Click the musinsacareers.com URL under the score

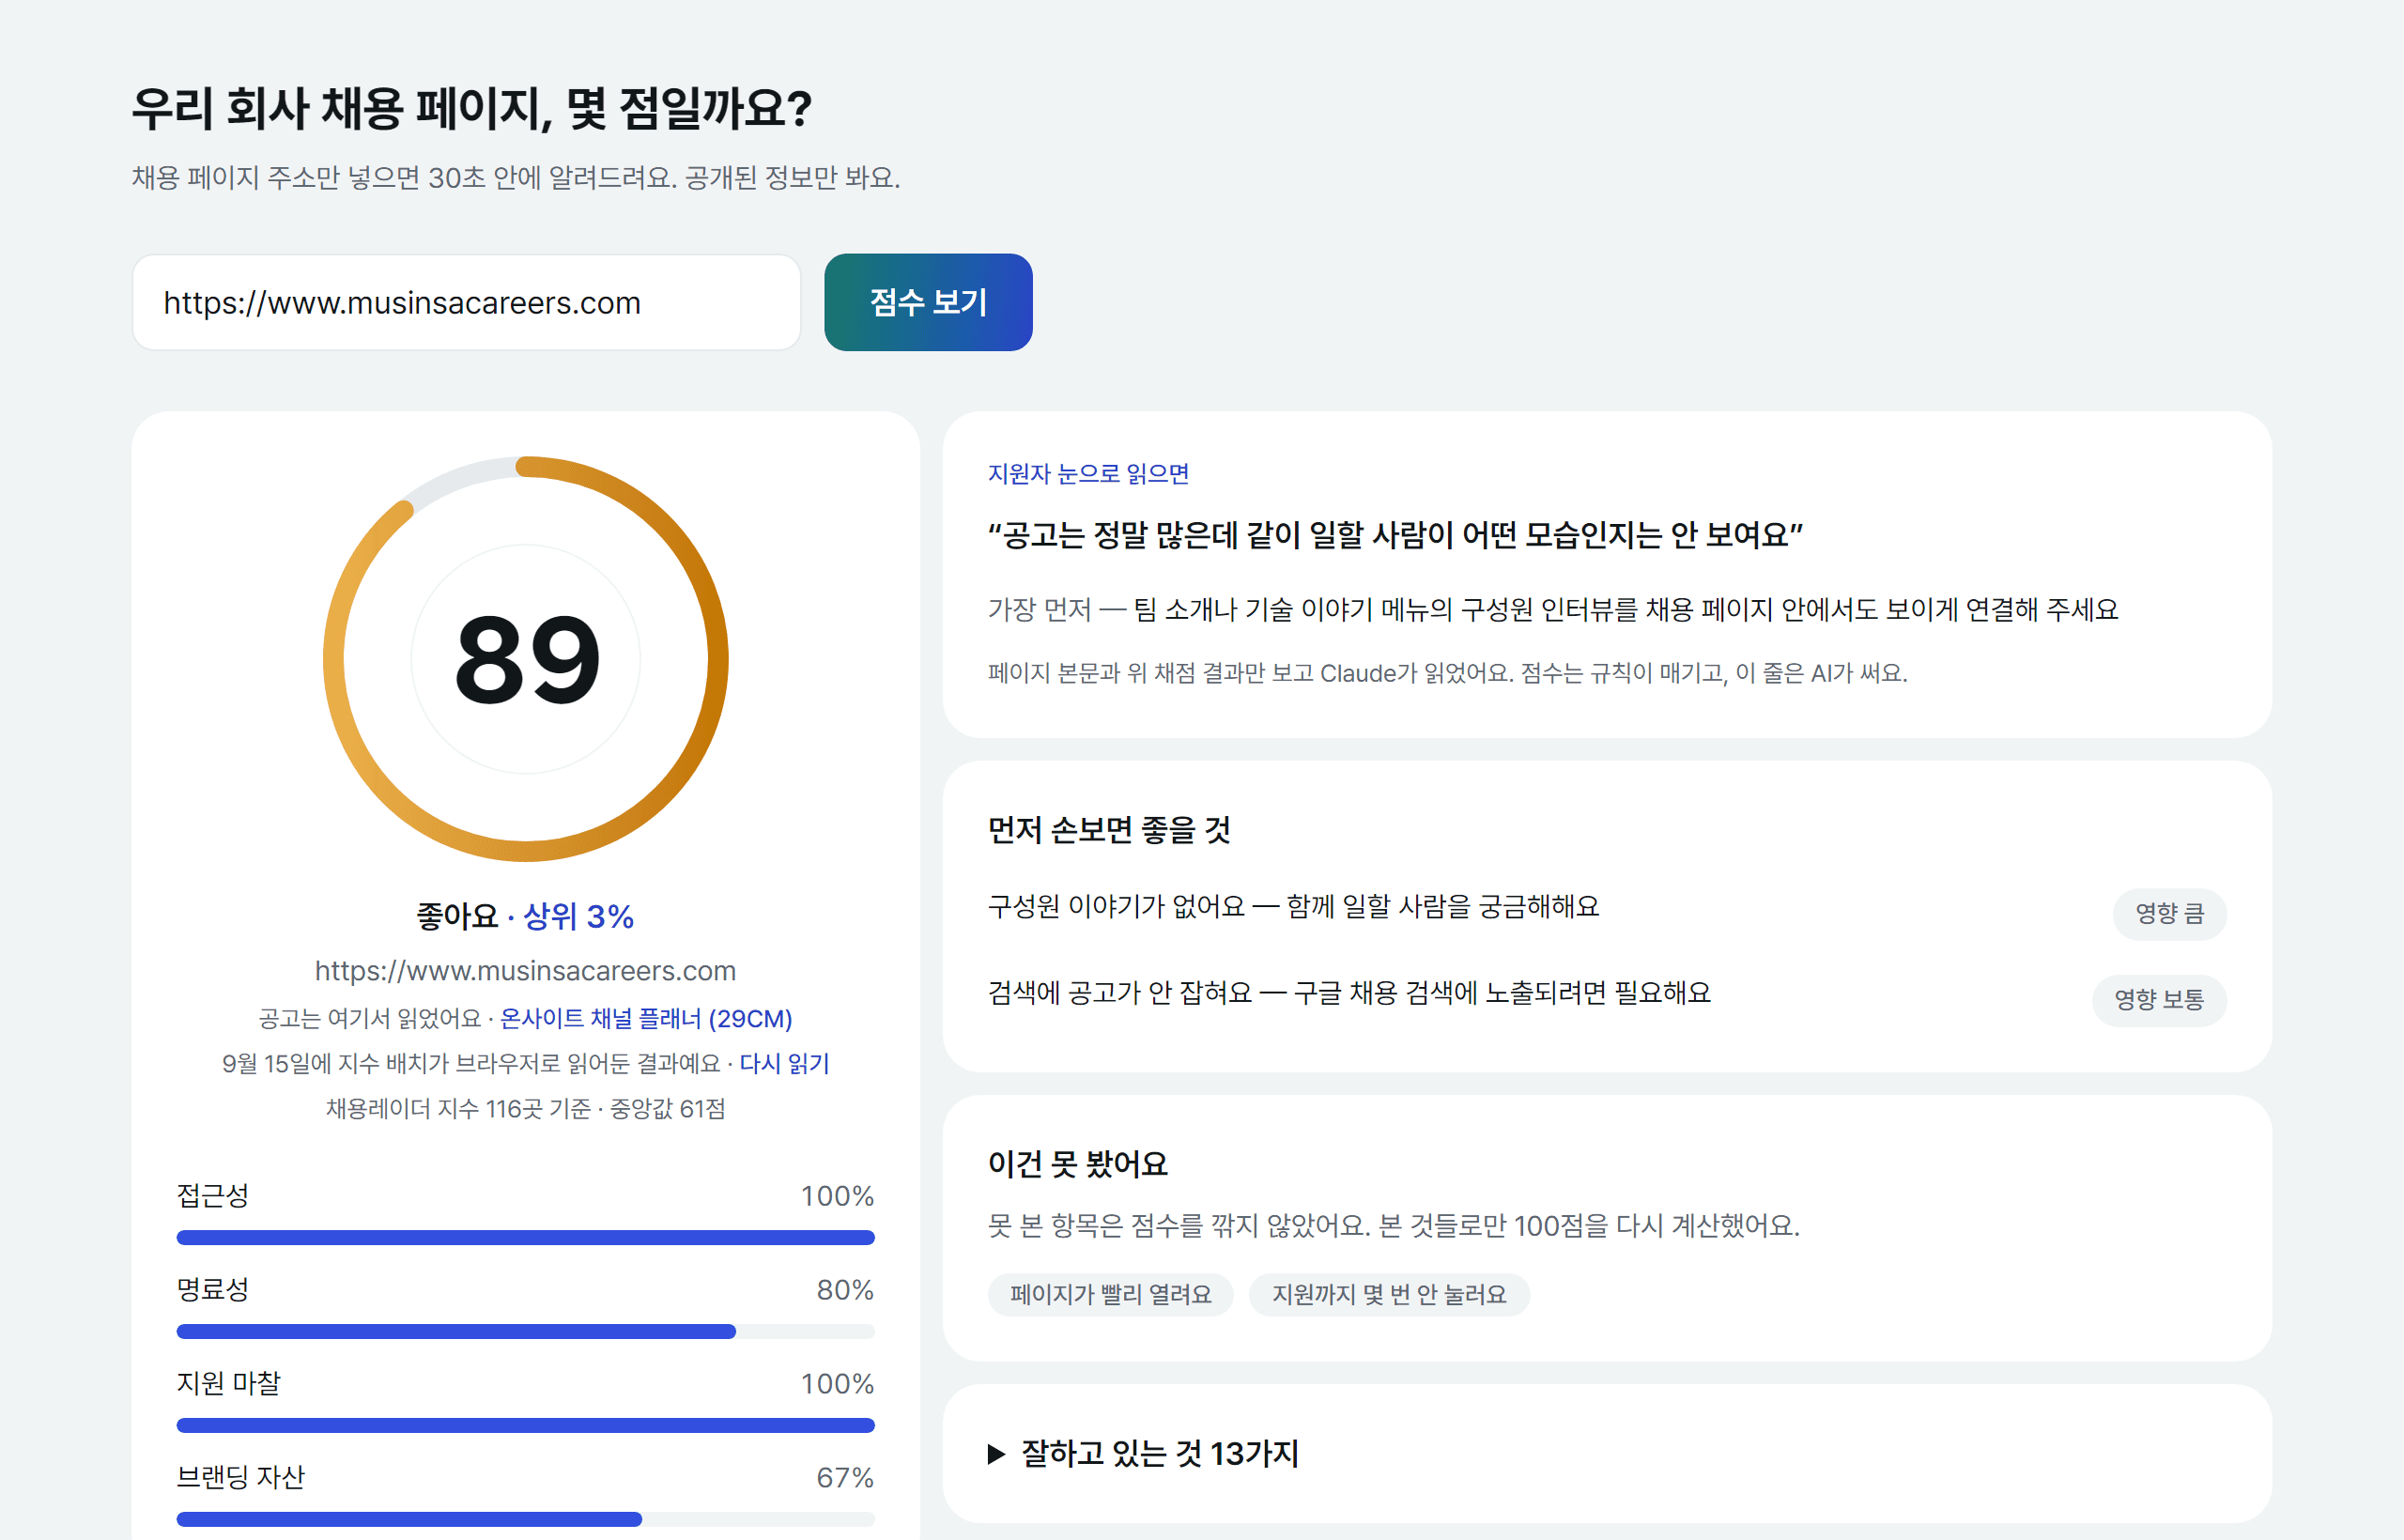tap(526, 971)
